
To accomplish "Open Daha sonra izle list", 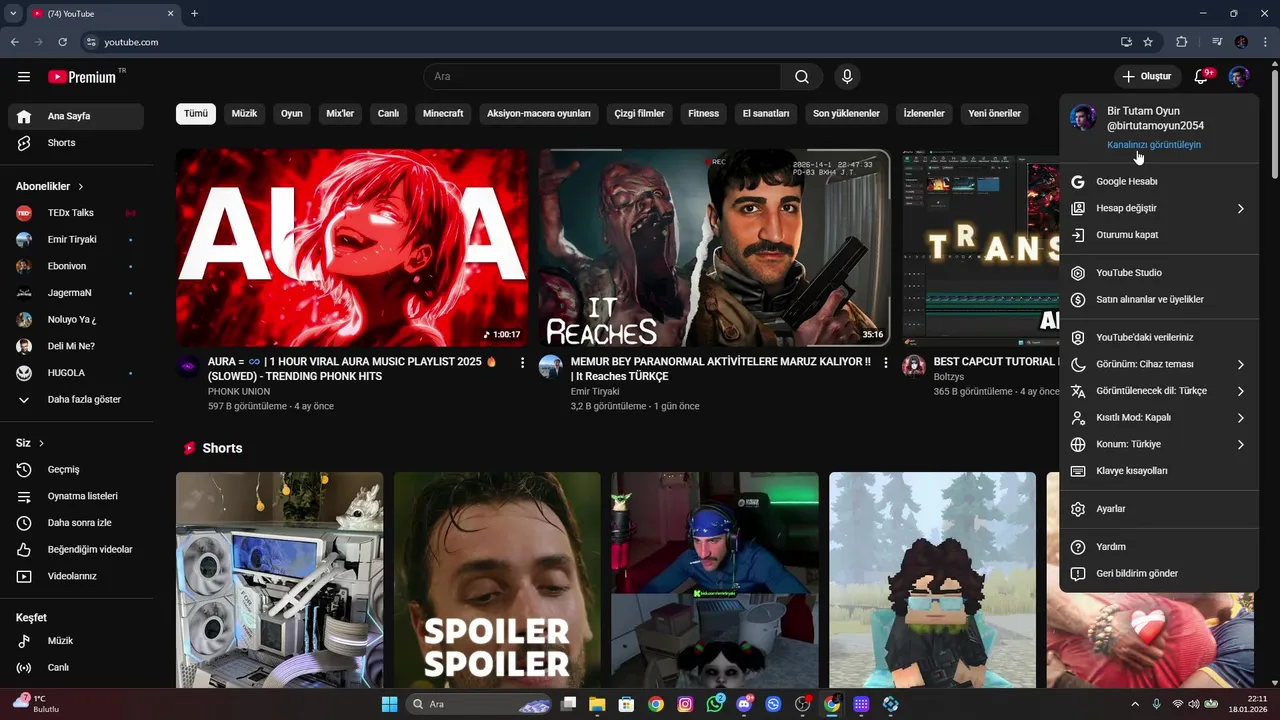I will tap(76, 523).
